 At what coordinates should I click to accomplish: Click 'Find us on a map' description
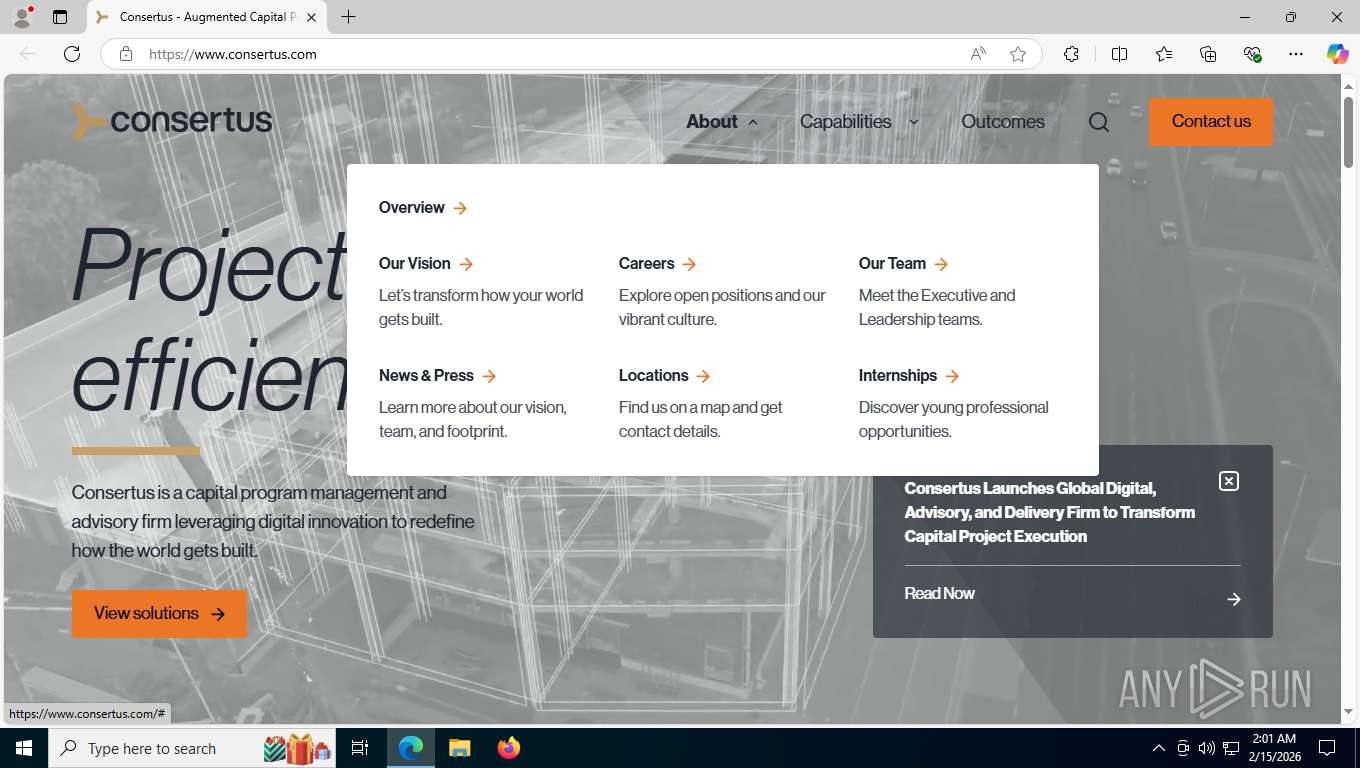click(701, 420)
